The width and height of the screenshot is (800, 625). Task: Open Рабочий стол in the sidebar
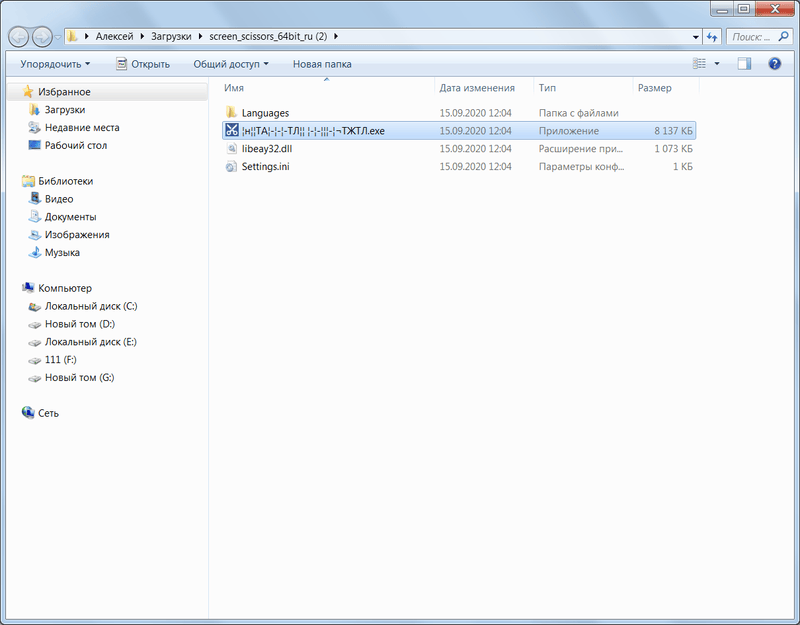tap(76, 145)
